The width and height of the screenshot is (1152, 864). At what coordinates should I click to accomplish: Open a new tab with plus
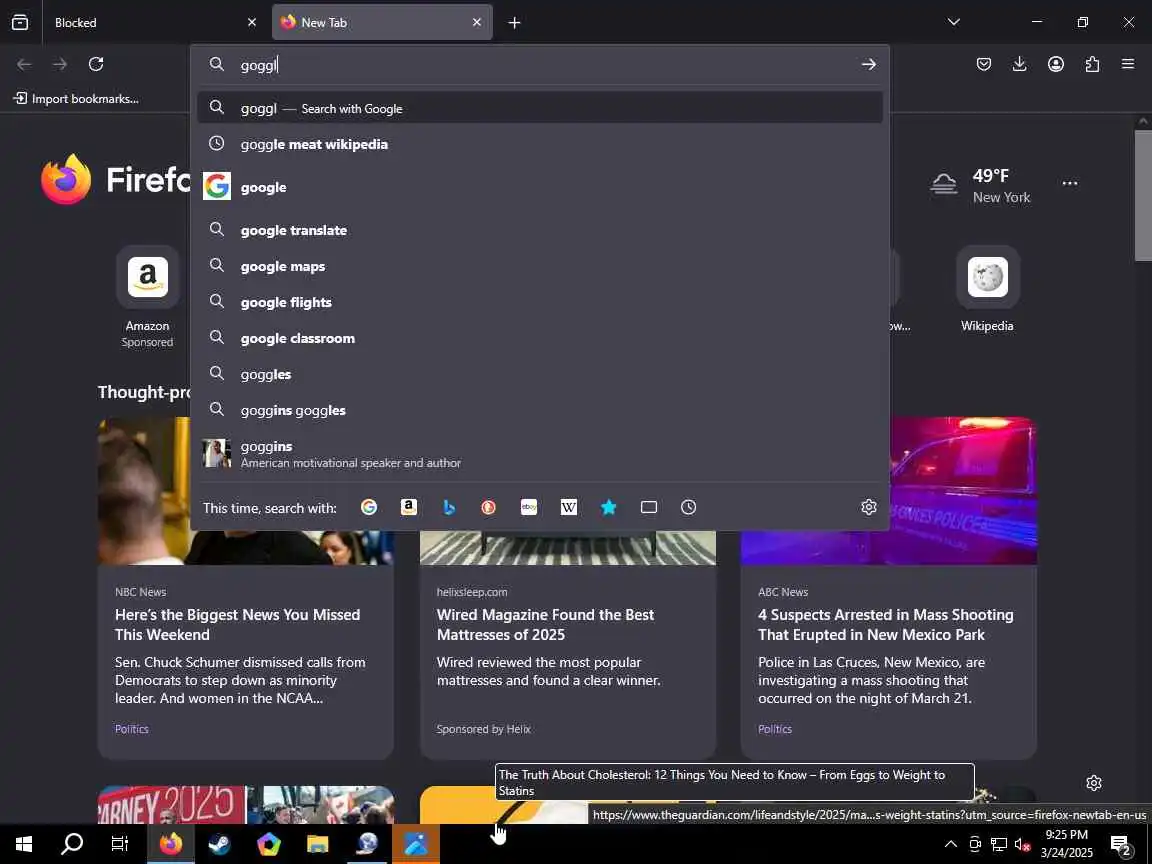coord(514,23)
